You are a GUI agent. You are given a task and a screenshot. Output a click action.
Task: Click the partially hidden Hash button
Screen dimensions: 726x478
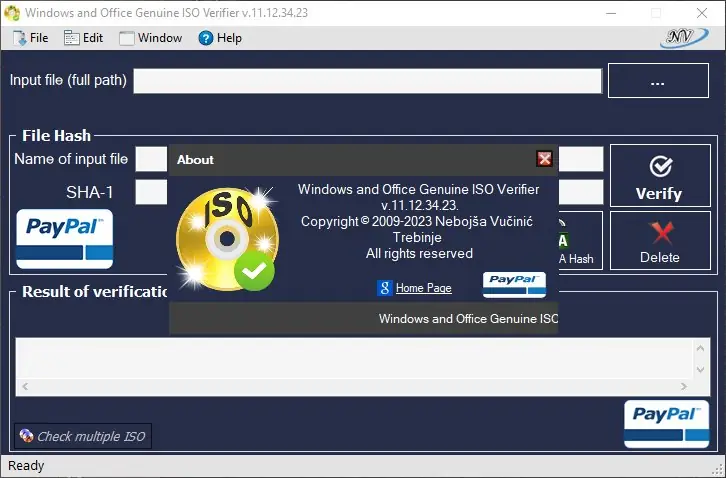(x=581, y=240)
